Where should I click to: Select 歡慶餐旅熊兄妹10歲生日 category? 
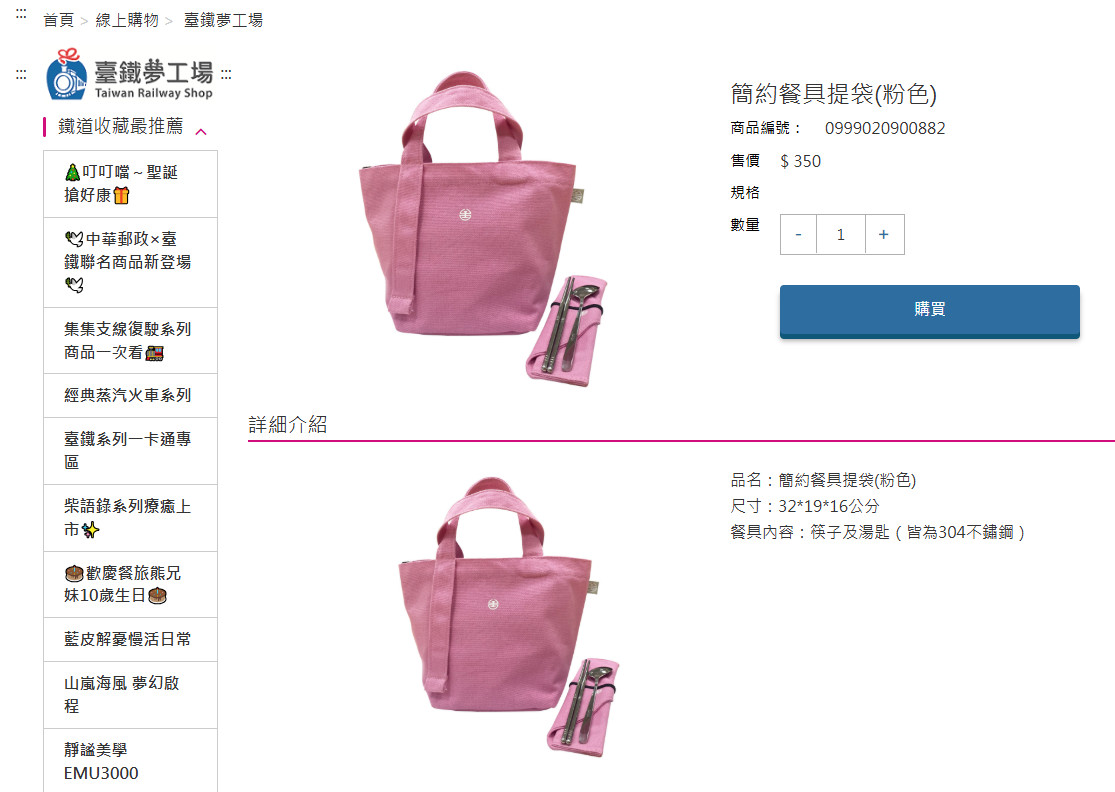130,584
